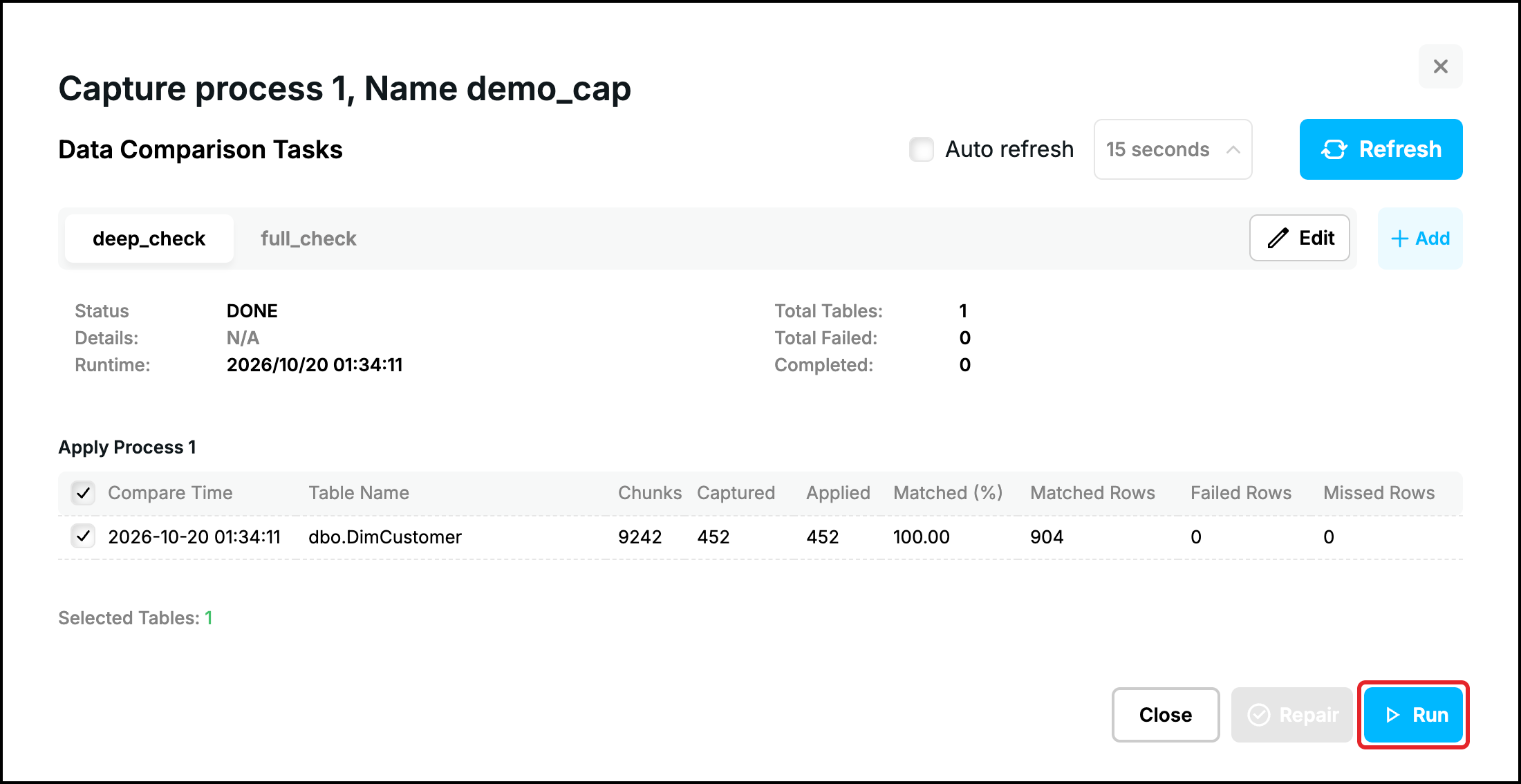The width and height of the screenshot is (1521, 784).
Task: Click the Apply Process 1 heading
Action: (x=127, y=447)
